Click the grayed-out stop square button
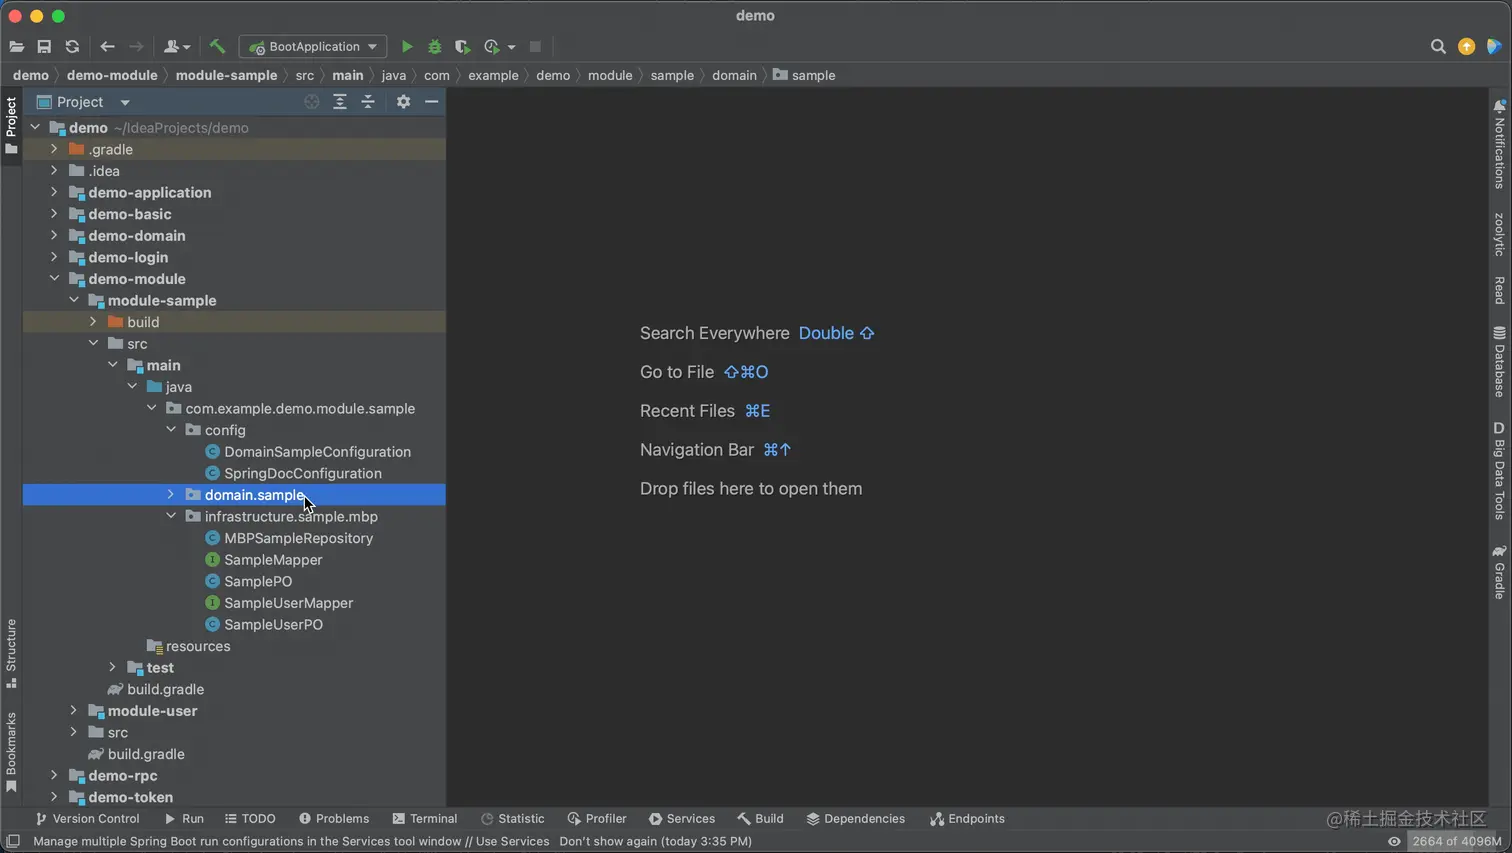Screen dimensions: 1512x853 point(535,47)
